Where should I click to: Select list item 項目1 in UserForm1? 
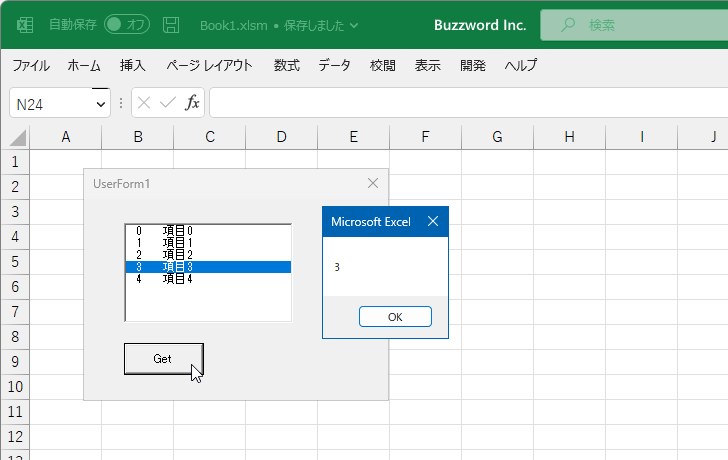point(208,243)
